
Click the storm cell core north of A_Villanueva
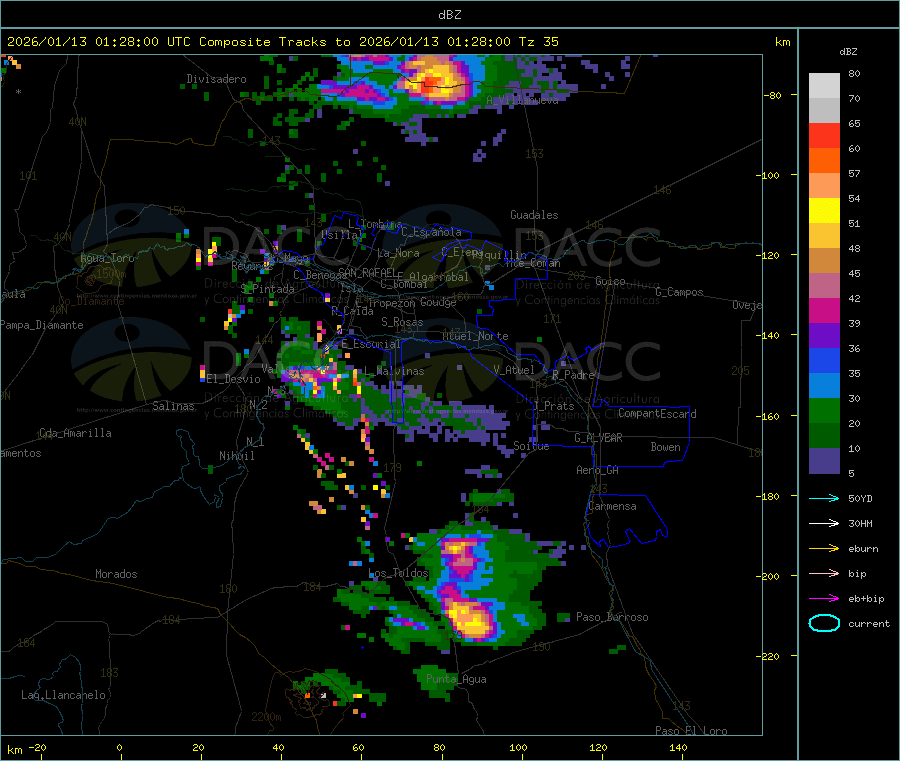pyautogui.click(x=435, y=79)
